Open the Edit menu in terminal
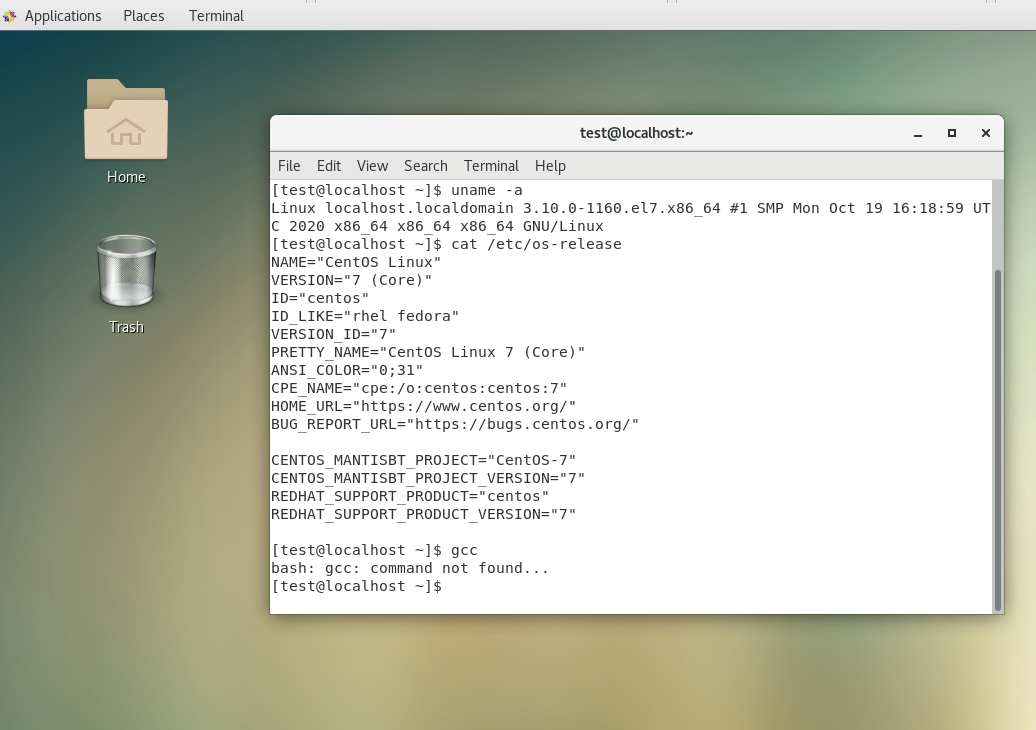 [x=328, y=166]
